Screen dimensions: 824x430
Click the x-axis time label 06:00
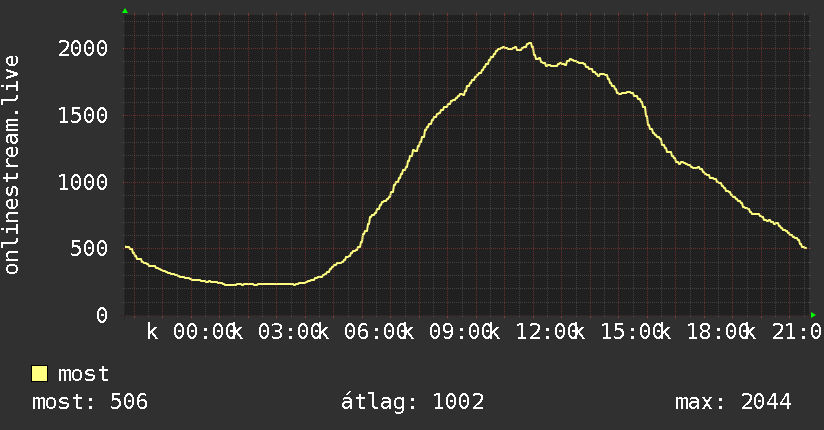[x=375, y=332]
